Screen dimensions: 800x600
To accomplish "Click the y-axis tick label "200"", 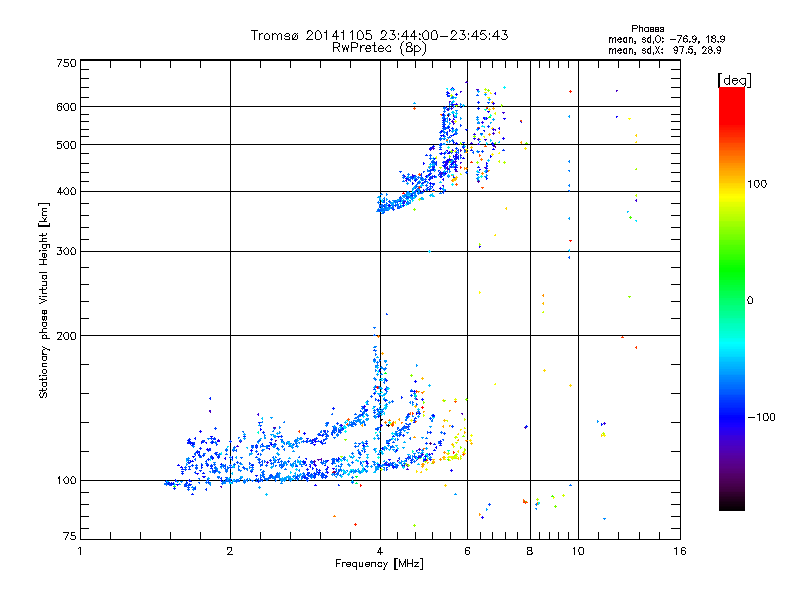I will pyautogui.click(x=66, y=336).
